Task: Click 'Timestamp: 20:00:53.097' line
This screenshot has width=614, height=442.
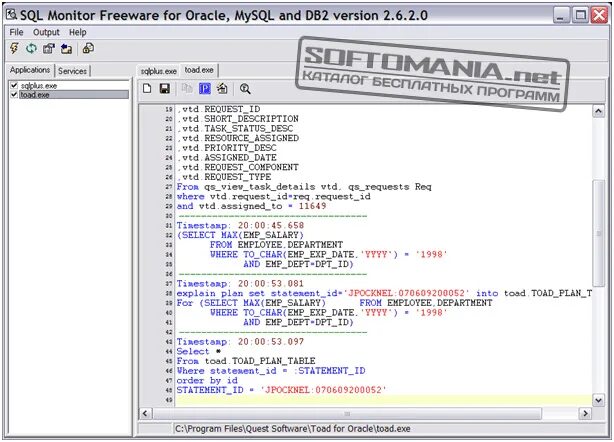Action: pyautogui.click(x=240, y=342)
